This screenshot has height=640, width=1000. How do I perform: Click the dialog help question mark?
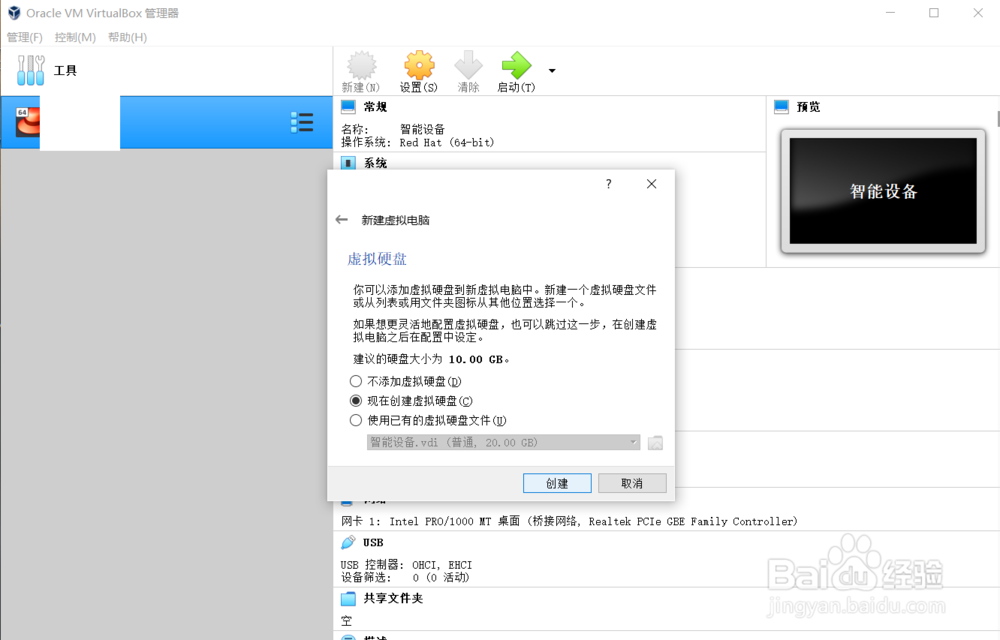click(608, 184)
